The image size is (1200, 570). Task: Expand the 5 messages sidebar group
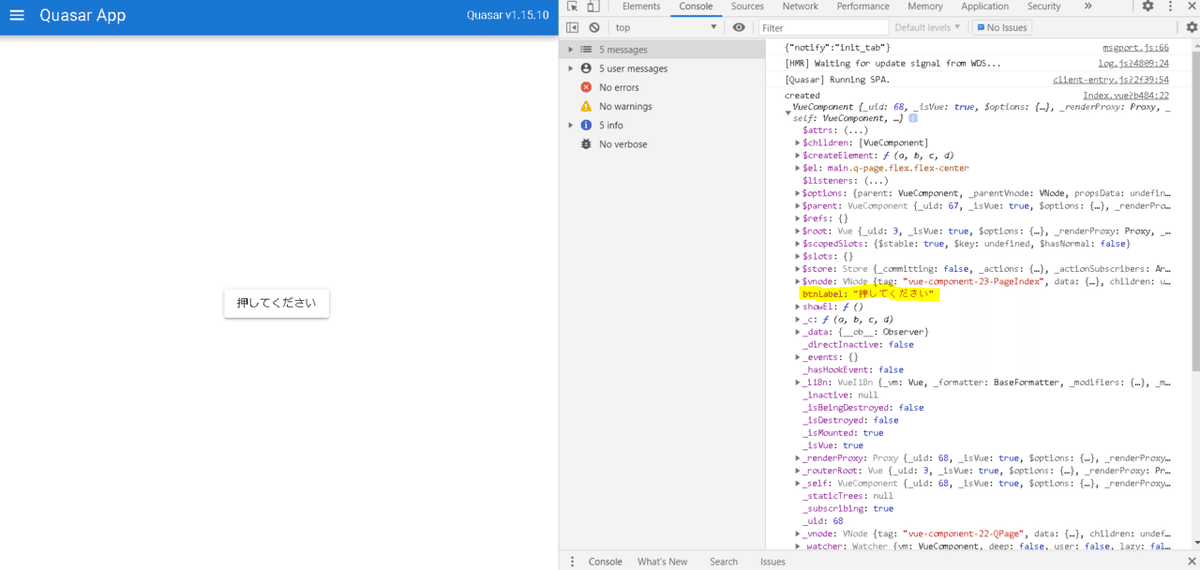pyautogui.click(x=571, y=49)
